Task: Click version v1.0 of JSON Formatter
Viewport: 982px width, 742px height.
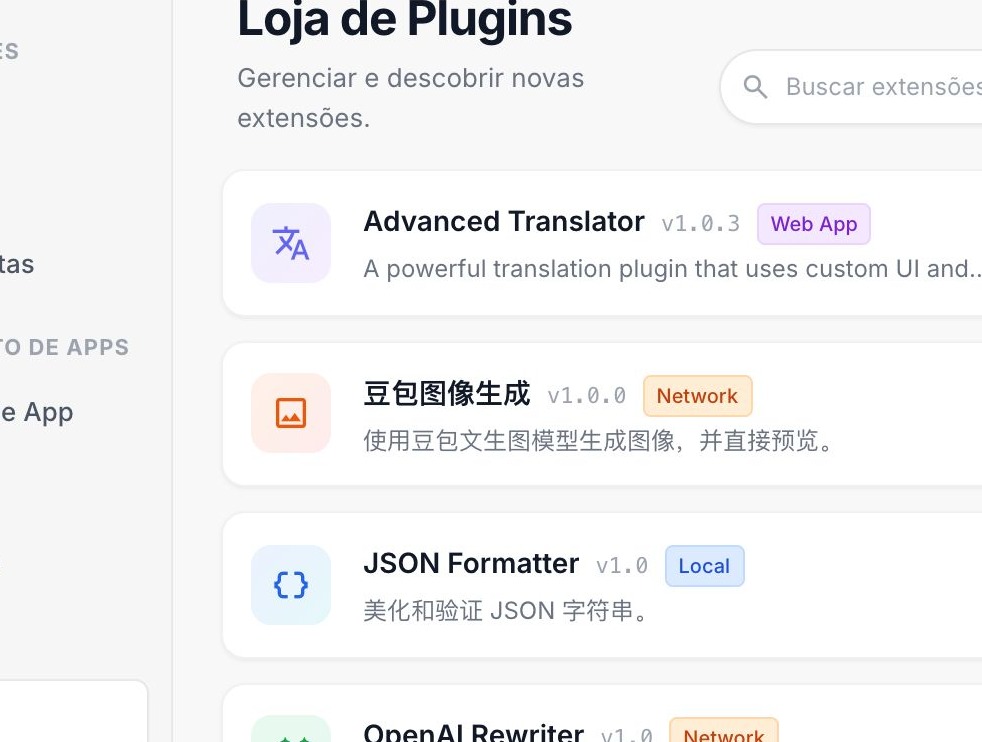Action: click(x=622, y=566)
